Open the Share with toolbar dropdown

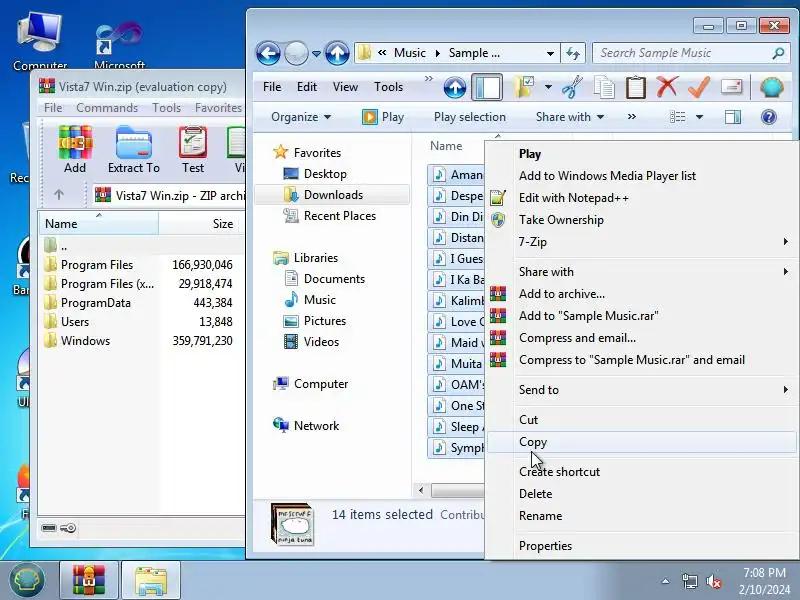pos(569,117)
